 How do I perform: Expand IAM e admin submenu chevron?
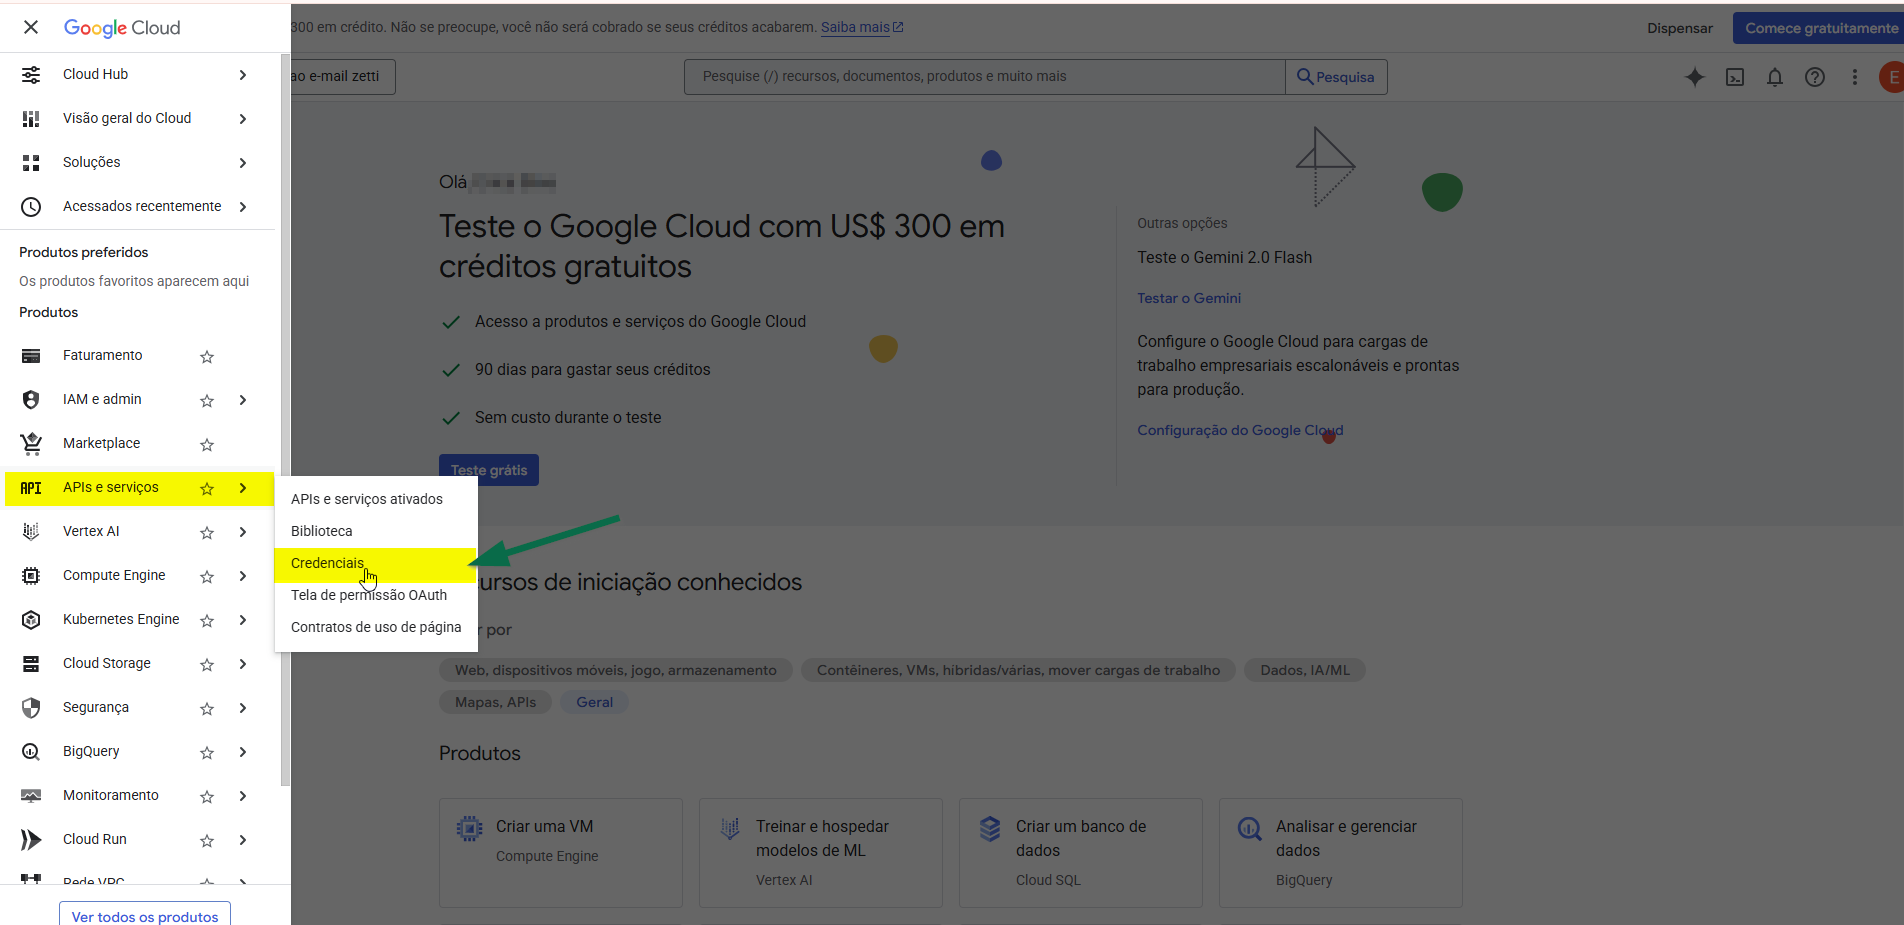click(243, 400)
